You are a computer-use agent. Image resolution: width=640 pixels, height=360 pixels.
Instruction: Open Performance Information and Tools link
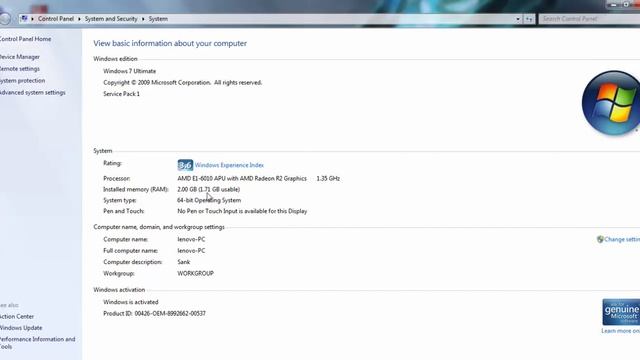click(x=38, y=343)
